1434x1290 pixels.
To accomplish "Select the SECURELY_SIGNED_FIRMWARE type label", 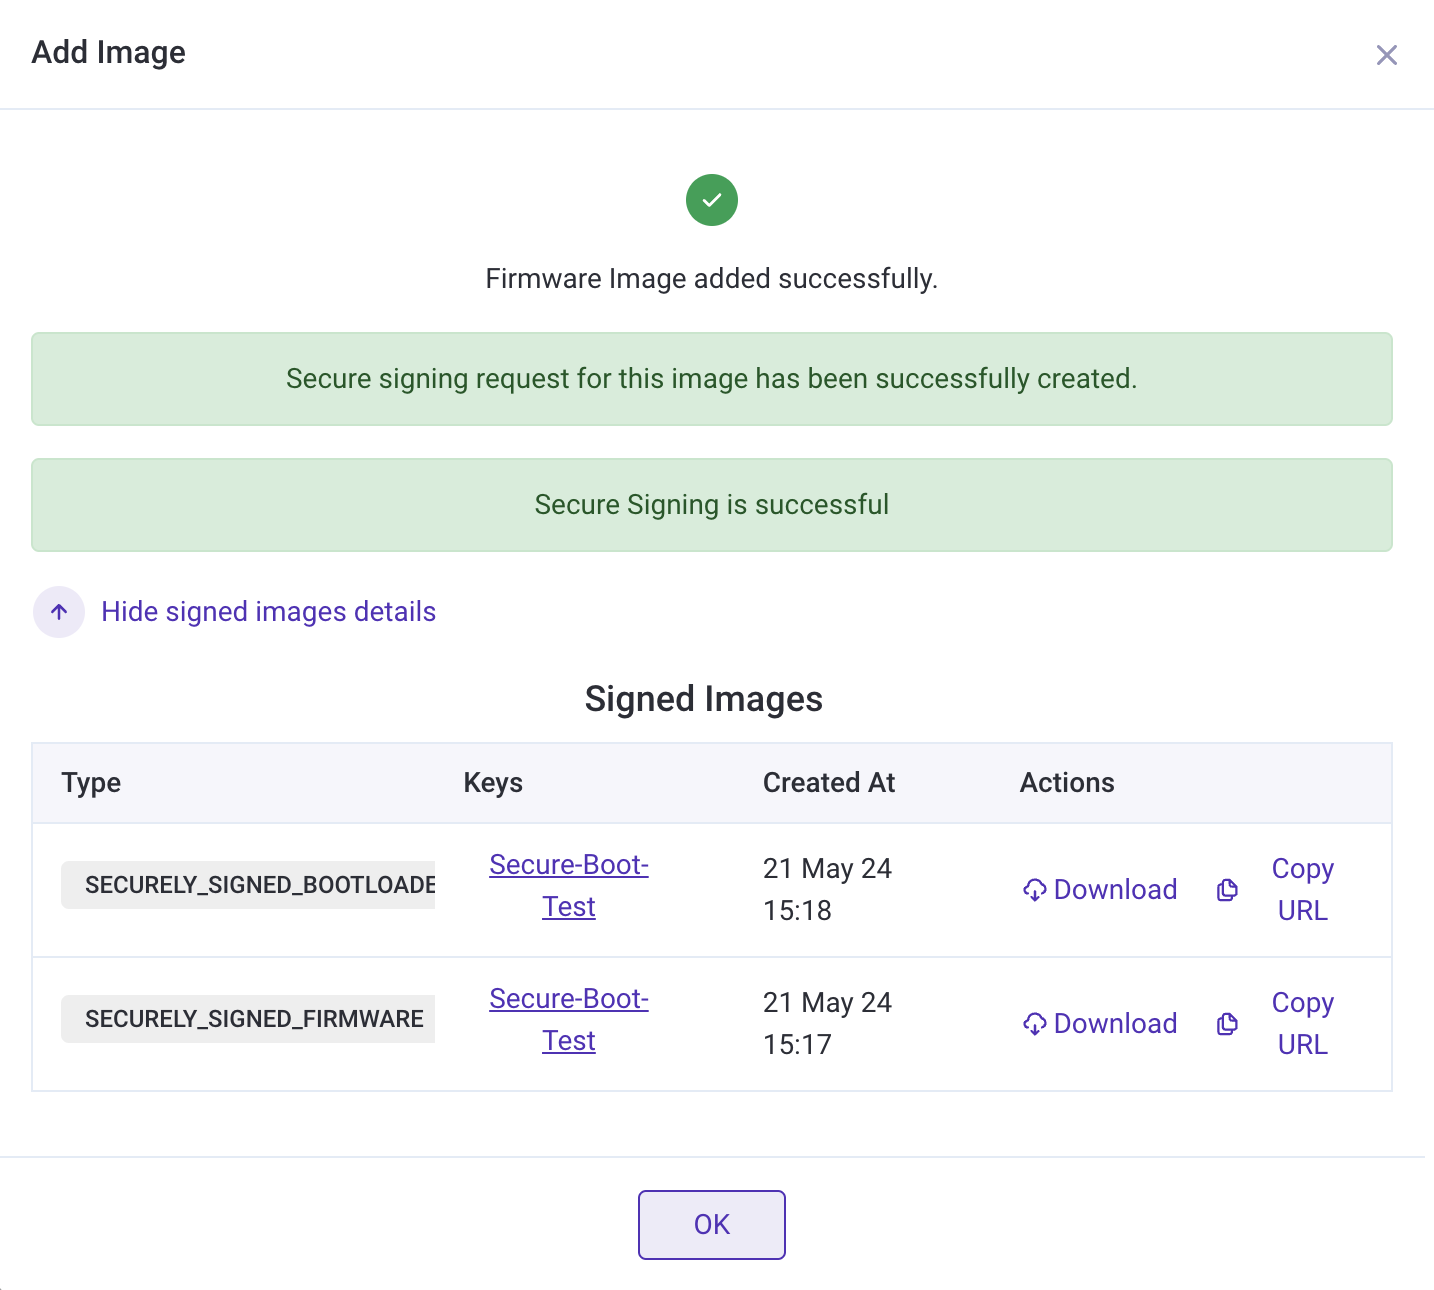I will [248, 1019].
